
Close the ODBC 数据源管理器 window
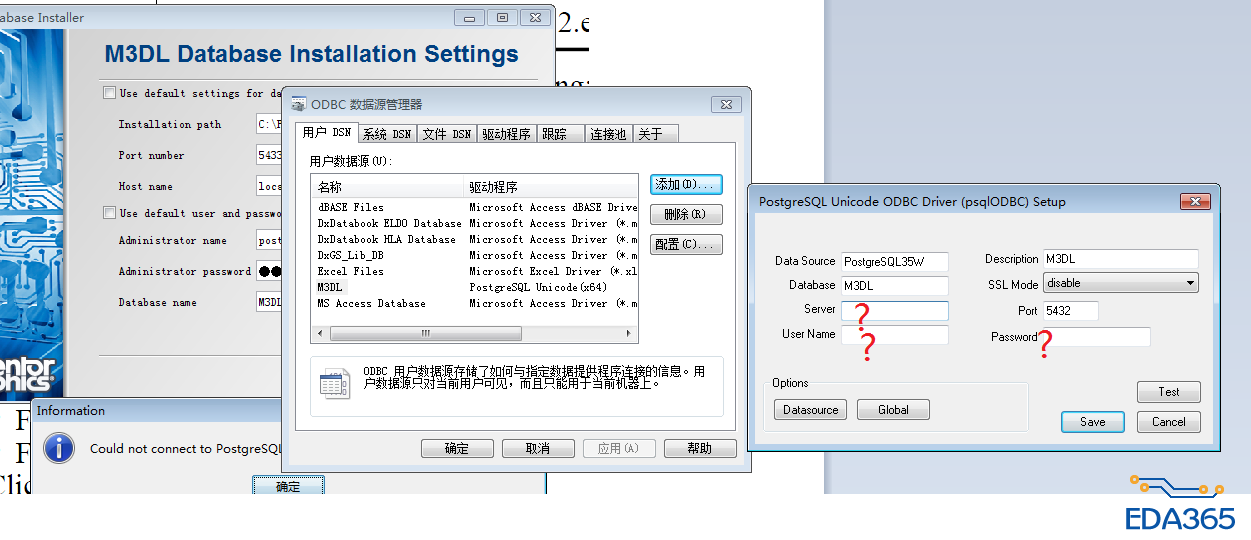point(726,104)
